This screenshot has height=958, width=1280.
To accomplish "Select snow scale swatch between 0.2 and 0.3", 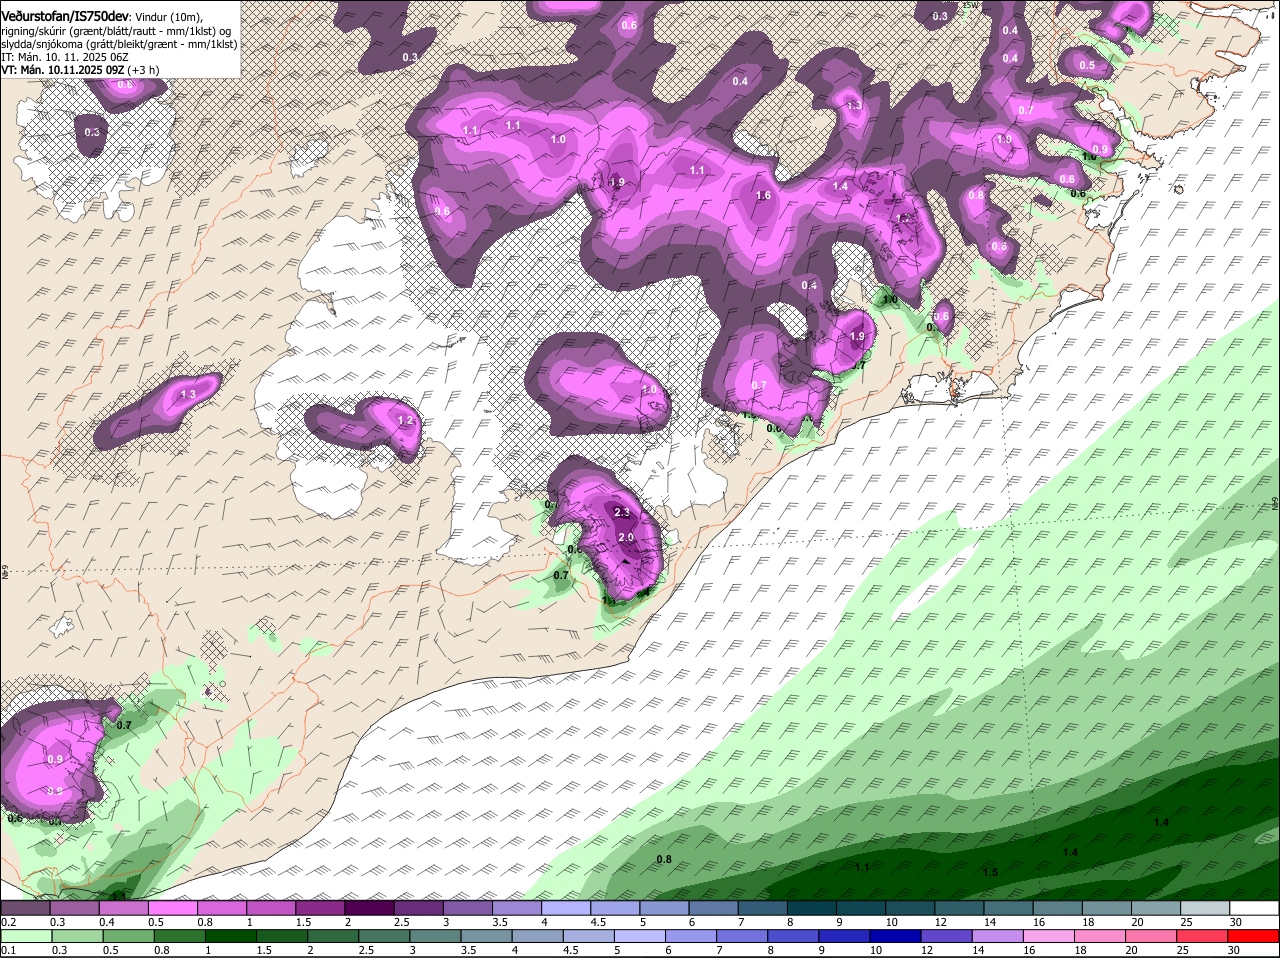I will click(25, 909).
